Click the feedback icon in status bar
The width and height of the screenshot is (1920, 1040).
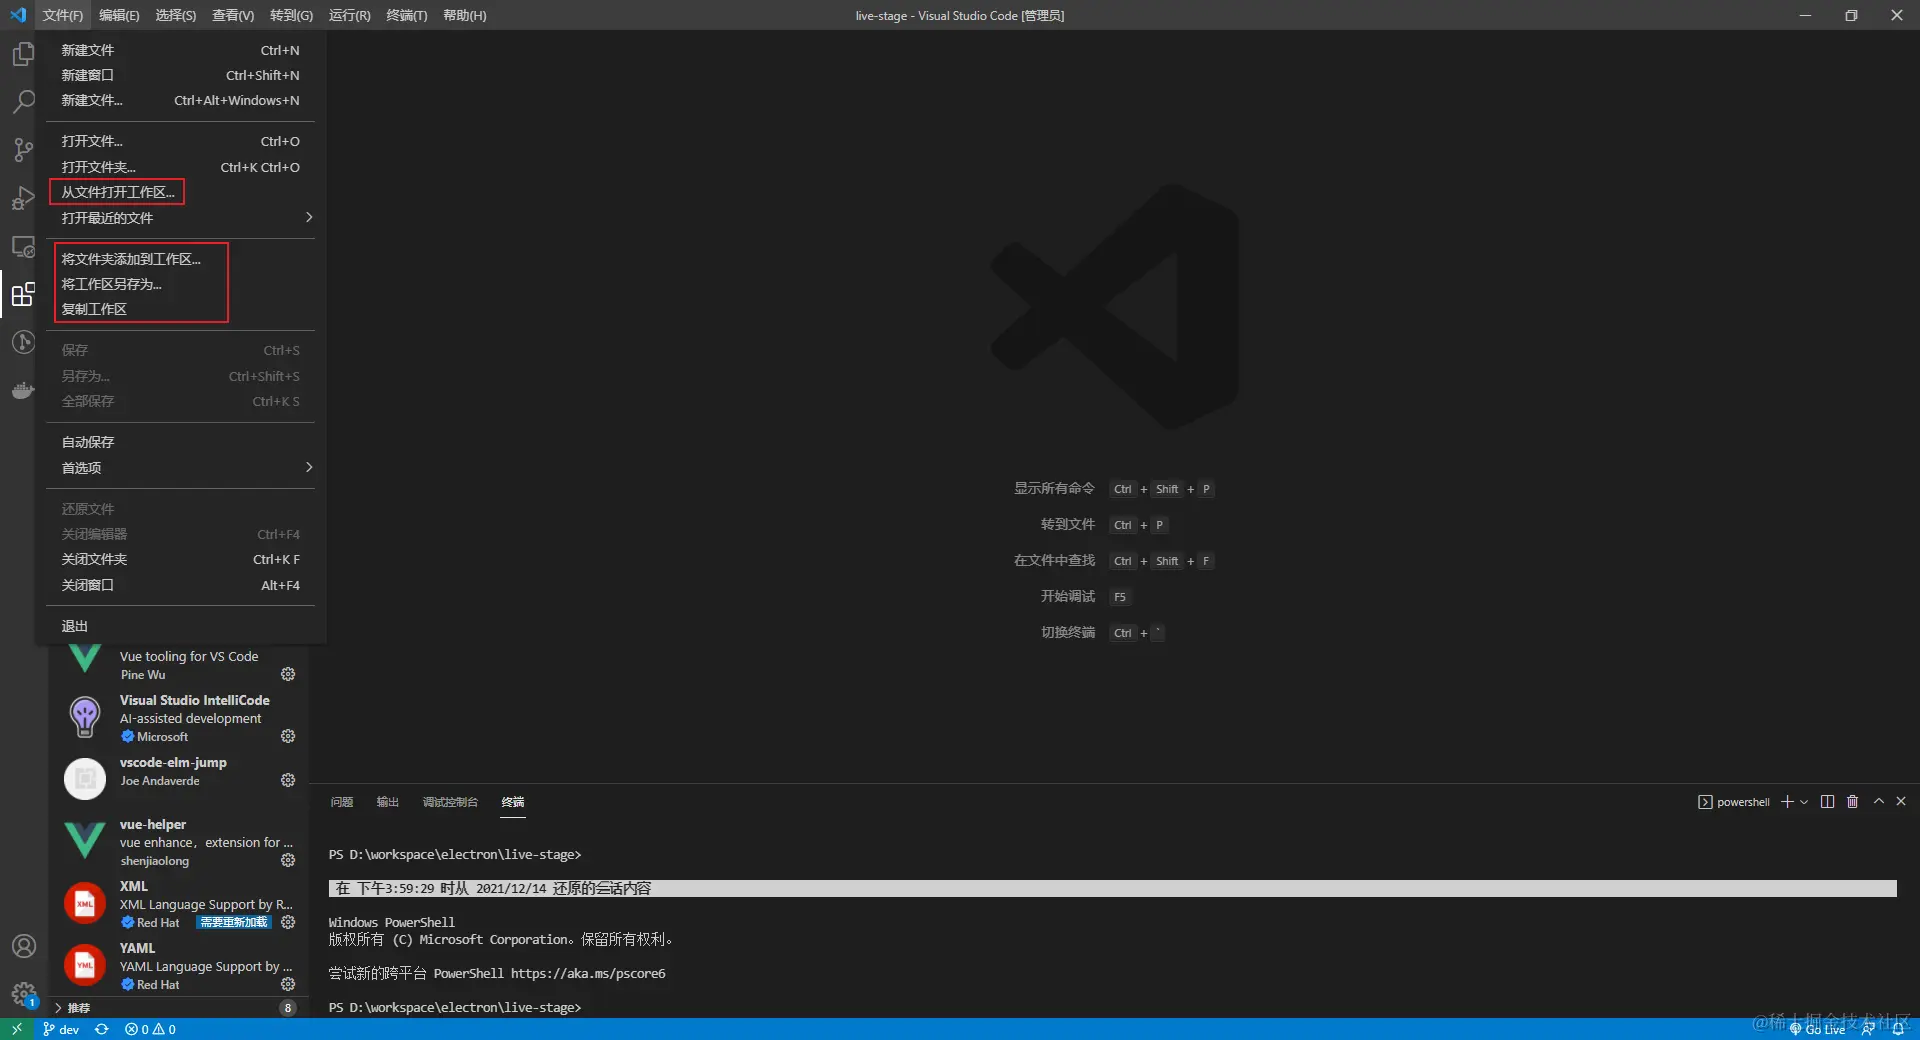pyautogui.click(x=1868, y=1029)
